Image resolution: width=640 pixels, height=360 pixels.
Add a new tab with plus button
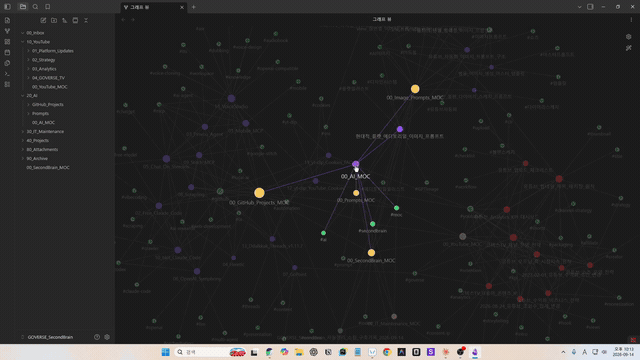tap(193, 7)
